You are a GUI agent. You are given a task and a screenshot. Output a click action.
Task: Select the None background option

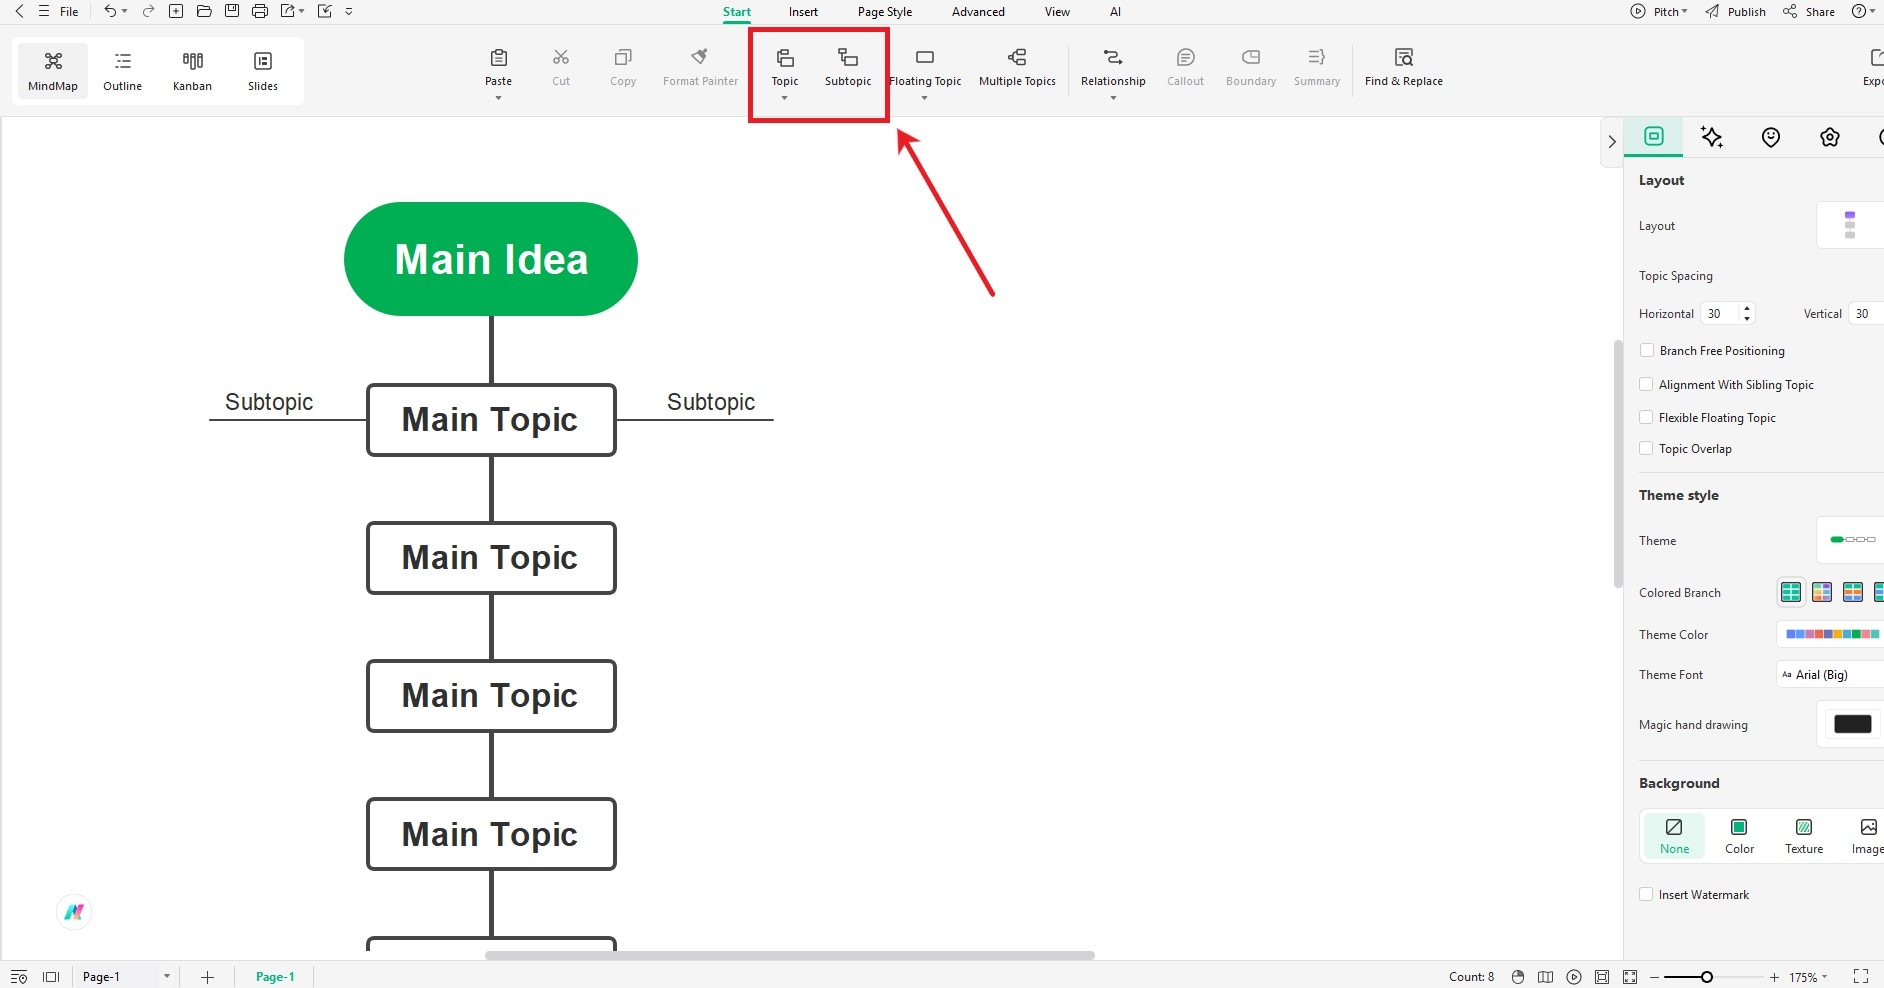(x=1674, y=836)
